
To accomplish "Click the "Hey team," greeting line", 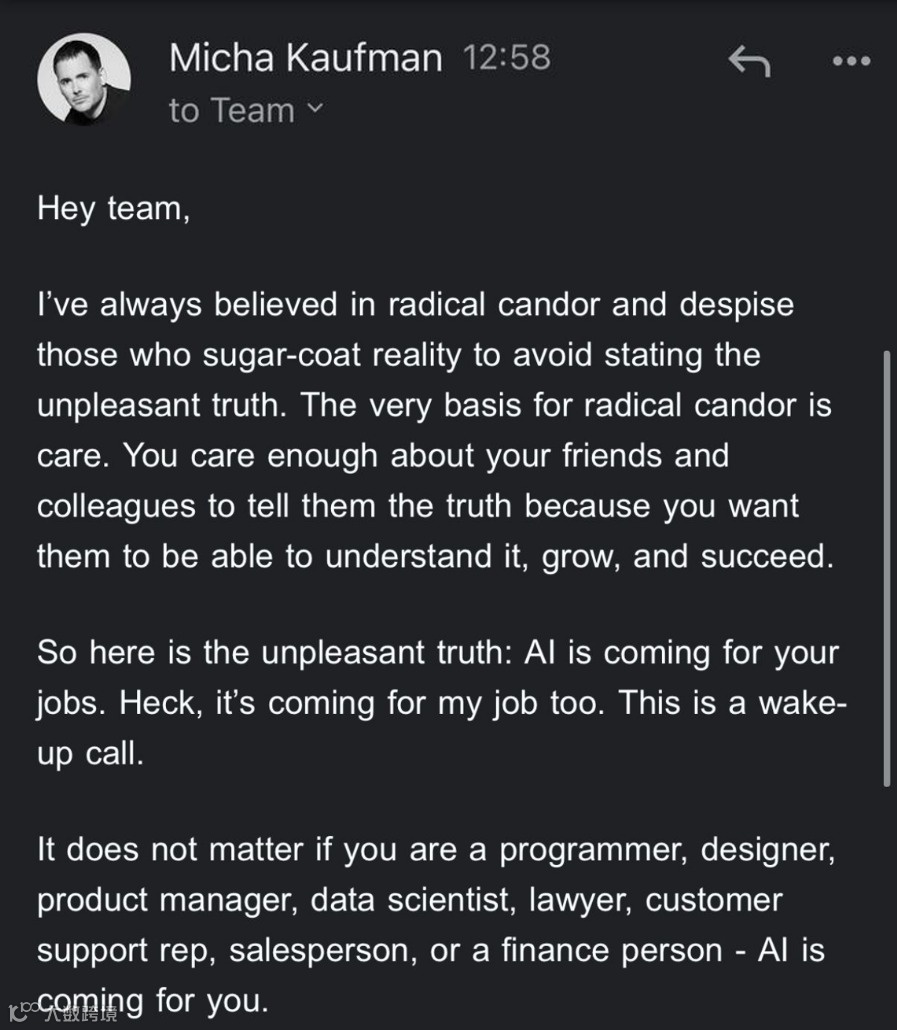I will 113,208.
